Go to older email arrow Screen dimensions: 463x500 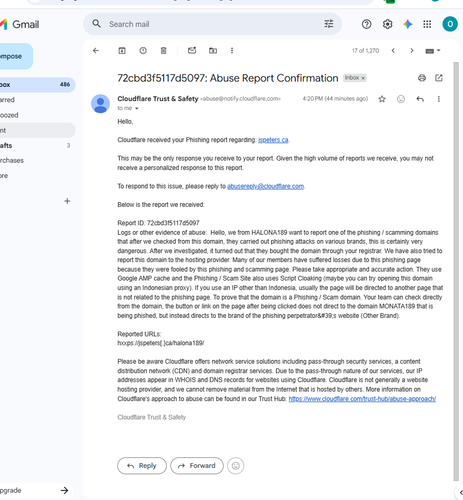(x=412, y=51)
